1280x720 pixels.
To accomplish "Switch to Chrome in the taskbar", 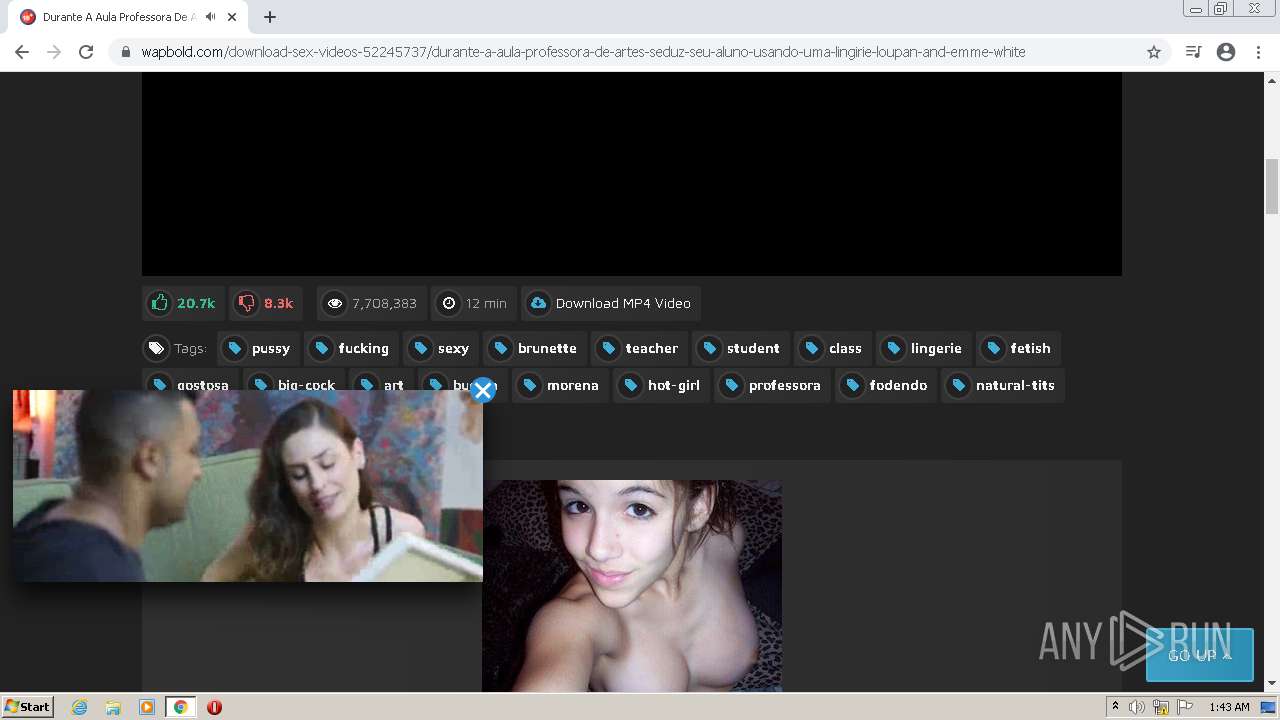I will 181,707.
